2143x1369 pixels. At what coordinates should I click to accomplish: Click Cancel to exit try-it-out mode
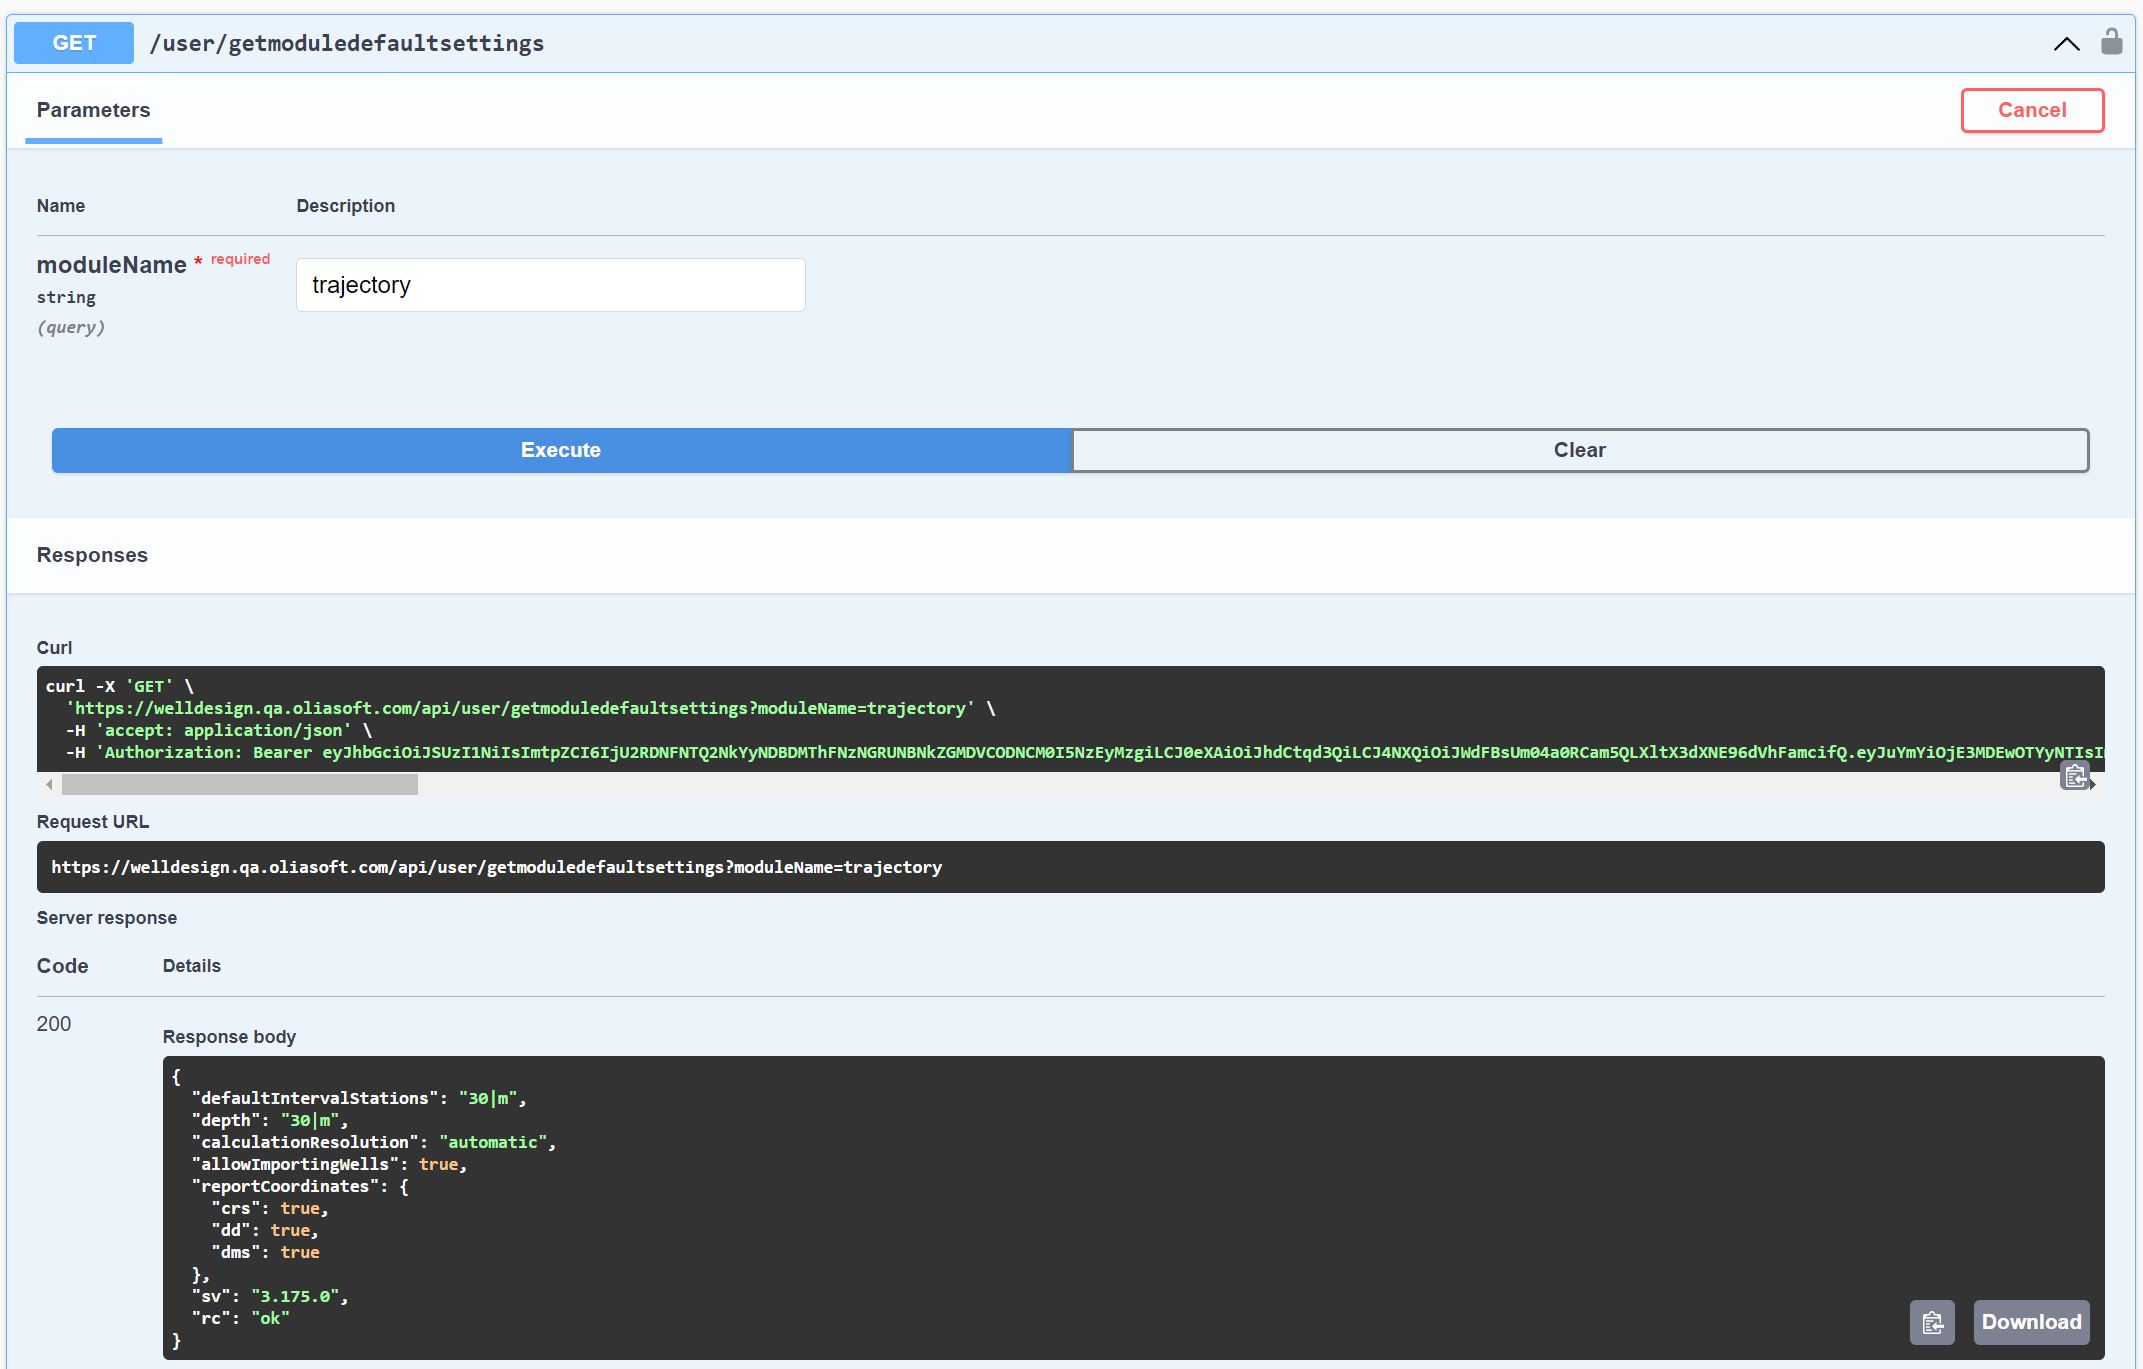(x=2032, y=110)
